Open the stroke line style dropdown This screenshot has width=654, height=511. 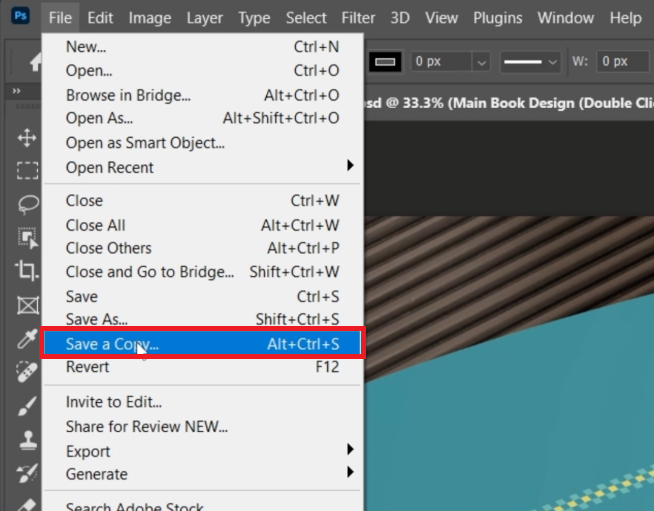tap(531, 62)
